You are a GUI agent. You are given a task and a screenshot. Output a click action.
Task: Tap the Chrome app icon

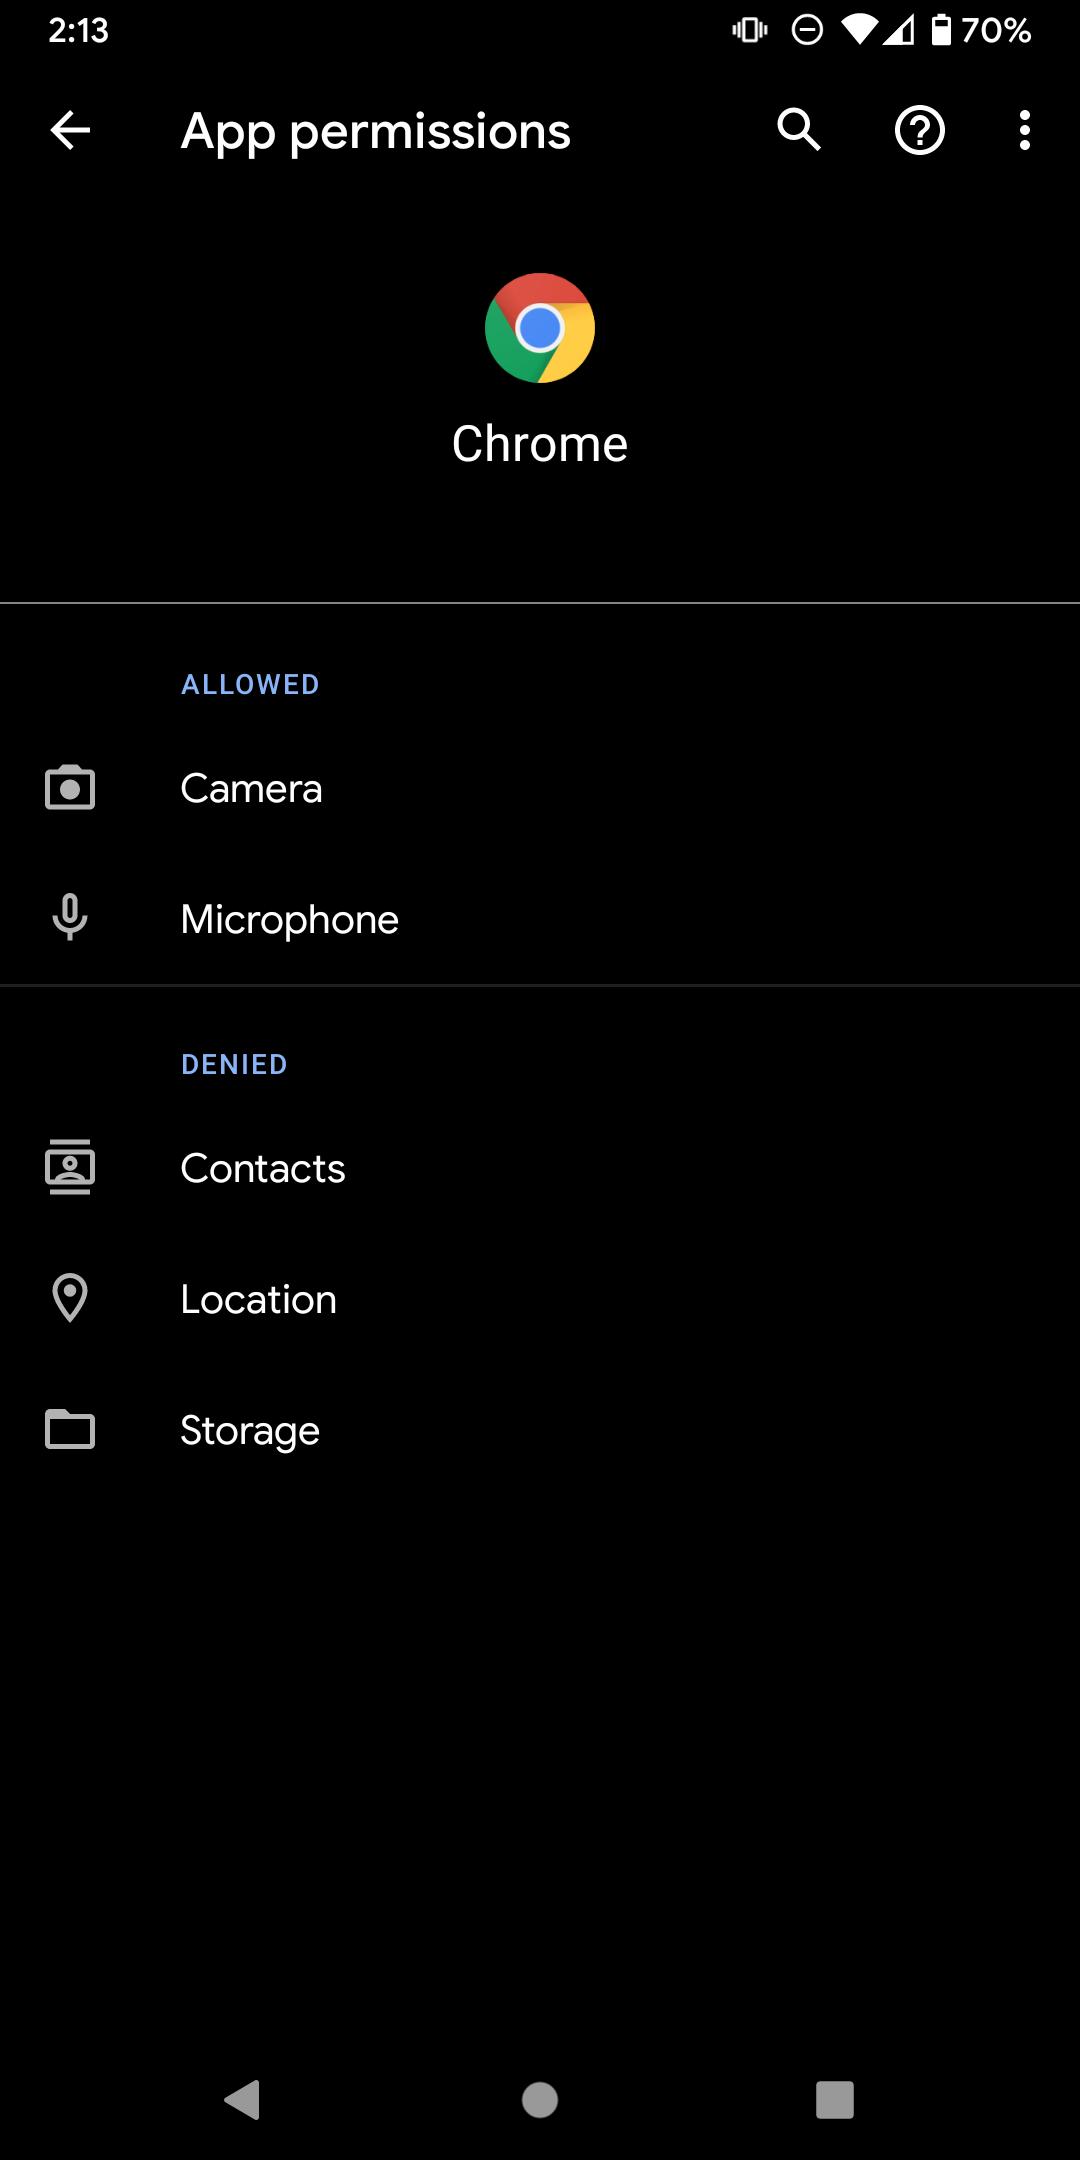click(x=540, y=328)
